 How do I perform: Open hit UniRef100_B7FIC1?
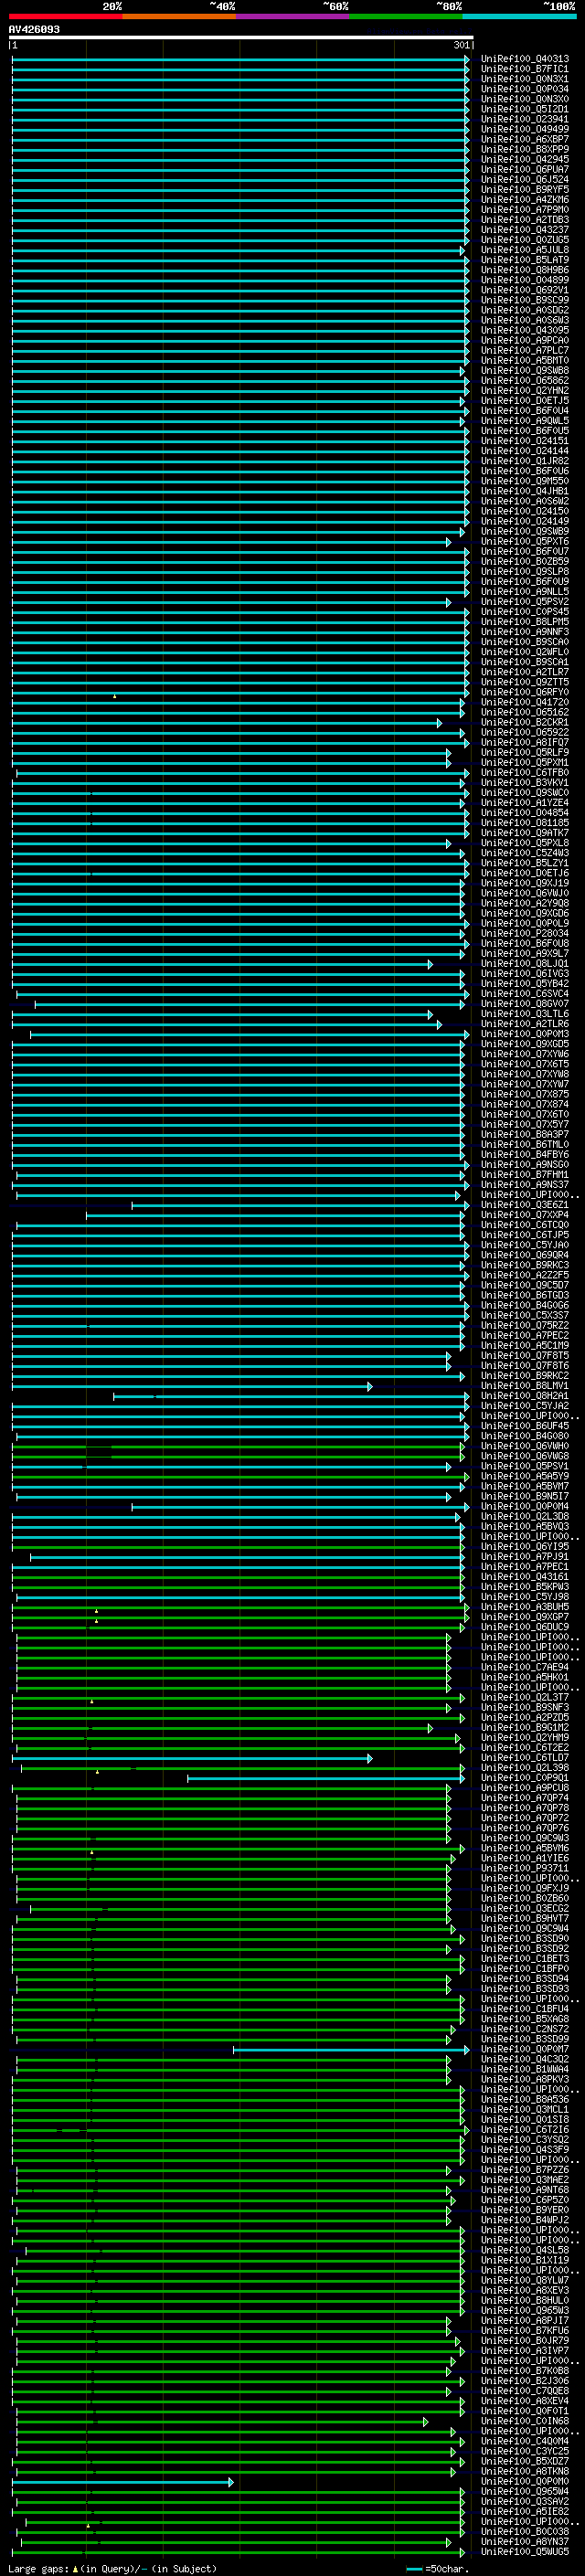(524, 69)
